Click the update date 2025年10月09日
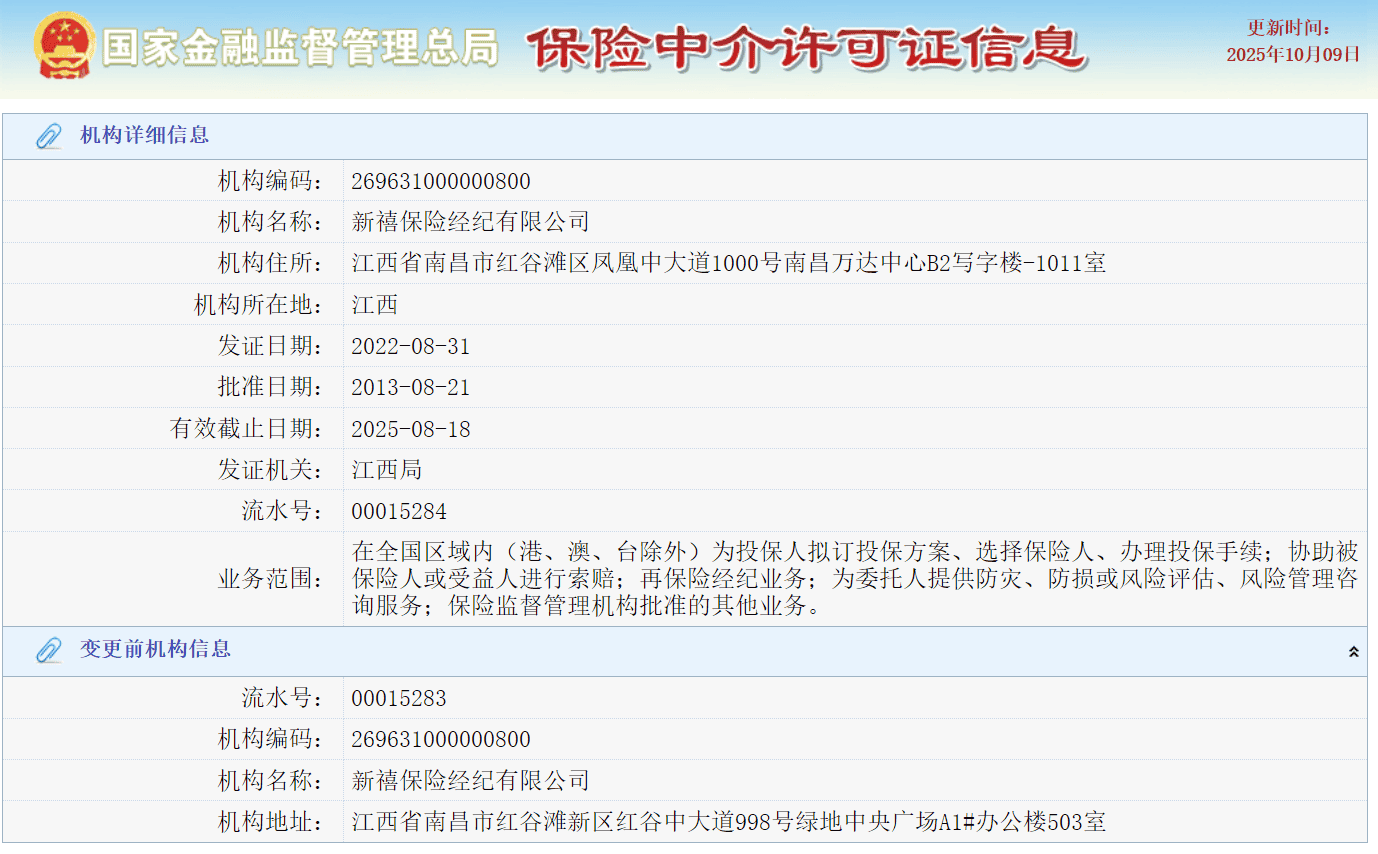Viewport: 1378px width, 854px height. pyautogui.click(x=1293, y=55)
